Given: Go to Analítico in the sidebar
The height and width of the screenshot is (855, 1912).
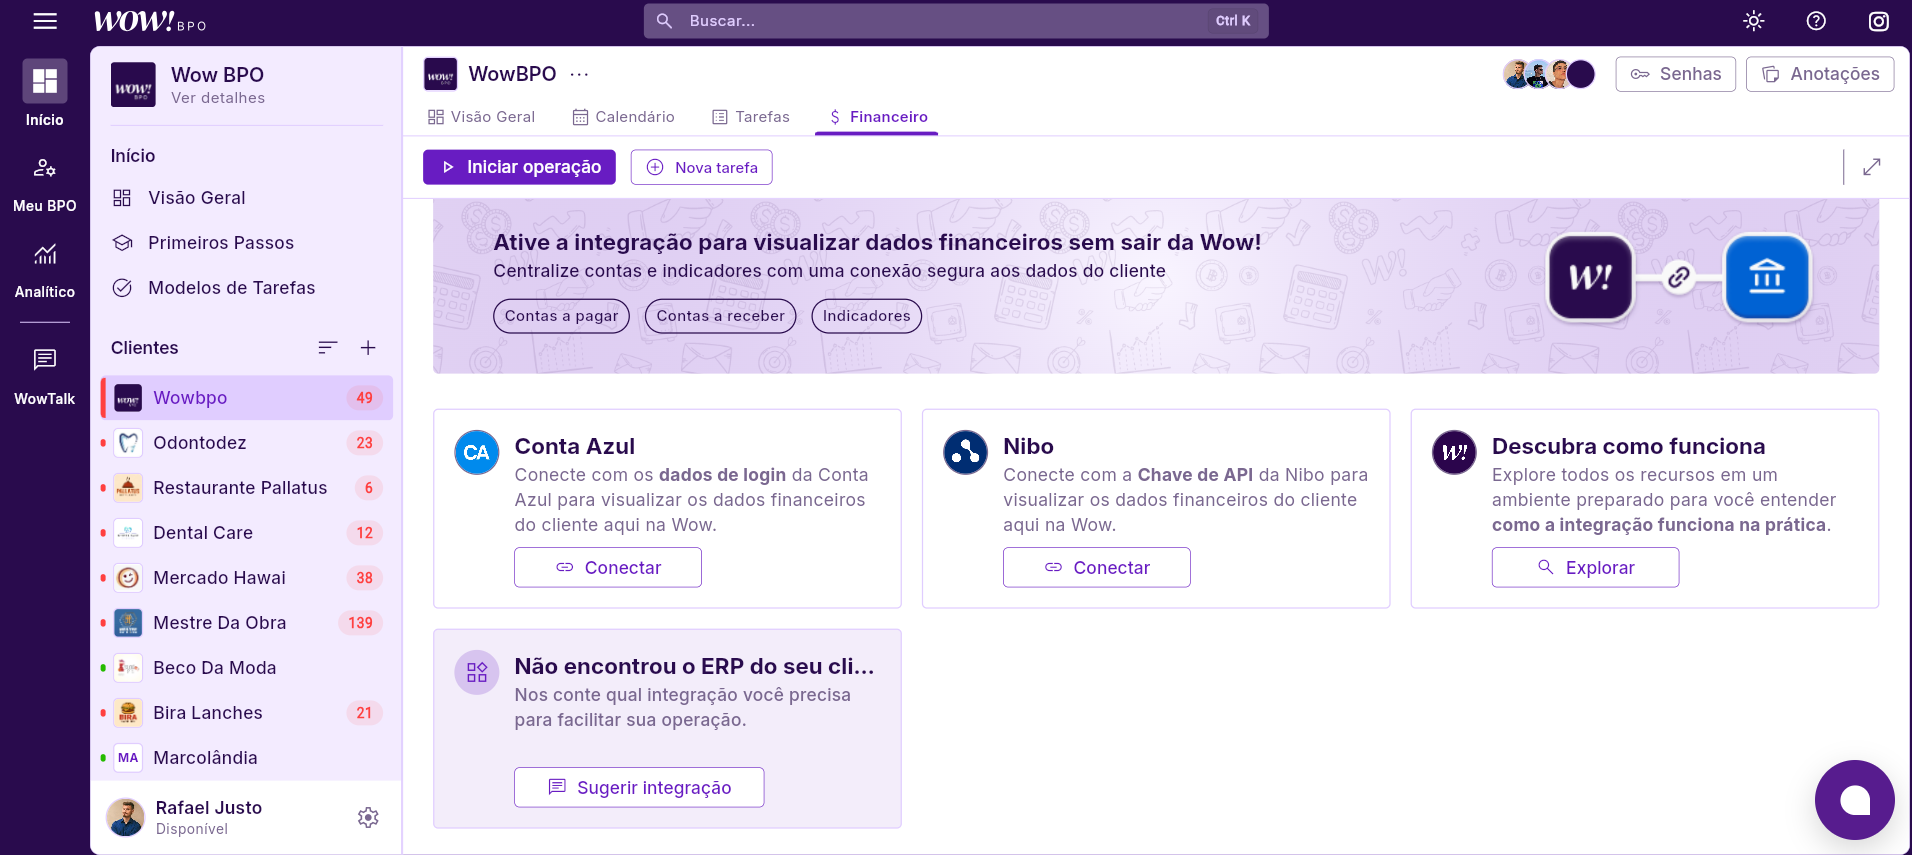Looking at the screenshot, I should (x=45, y=270).
